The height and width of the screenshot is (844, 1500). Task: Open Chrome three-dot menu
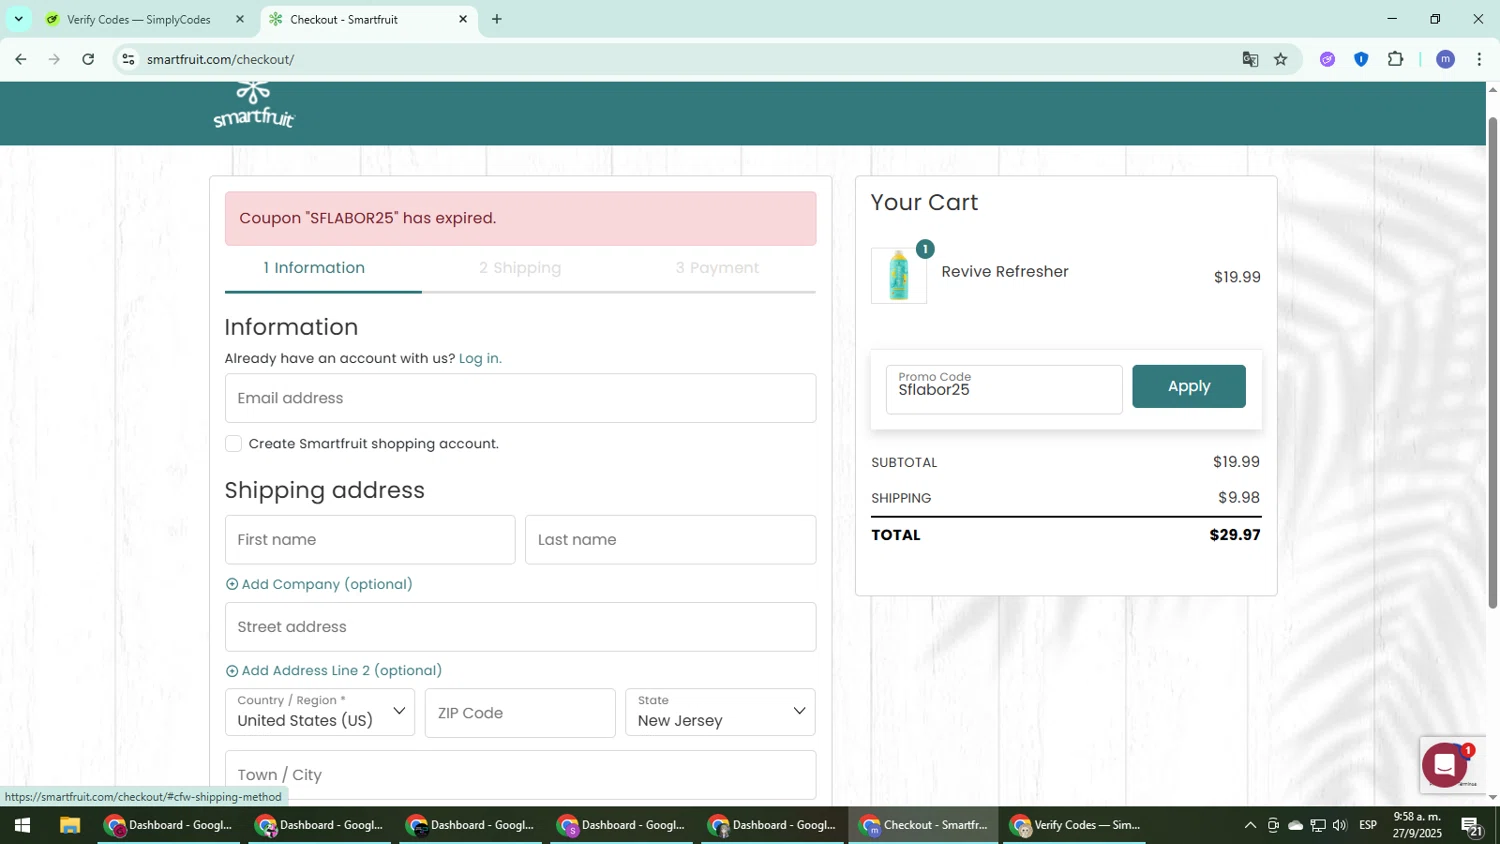point(1479,60)
